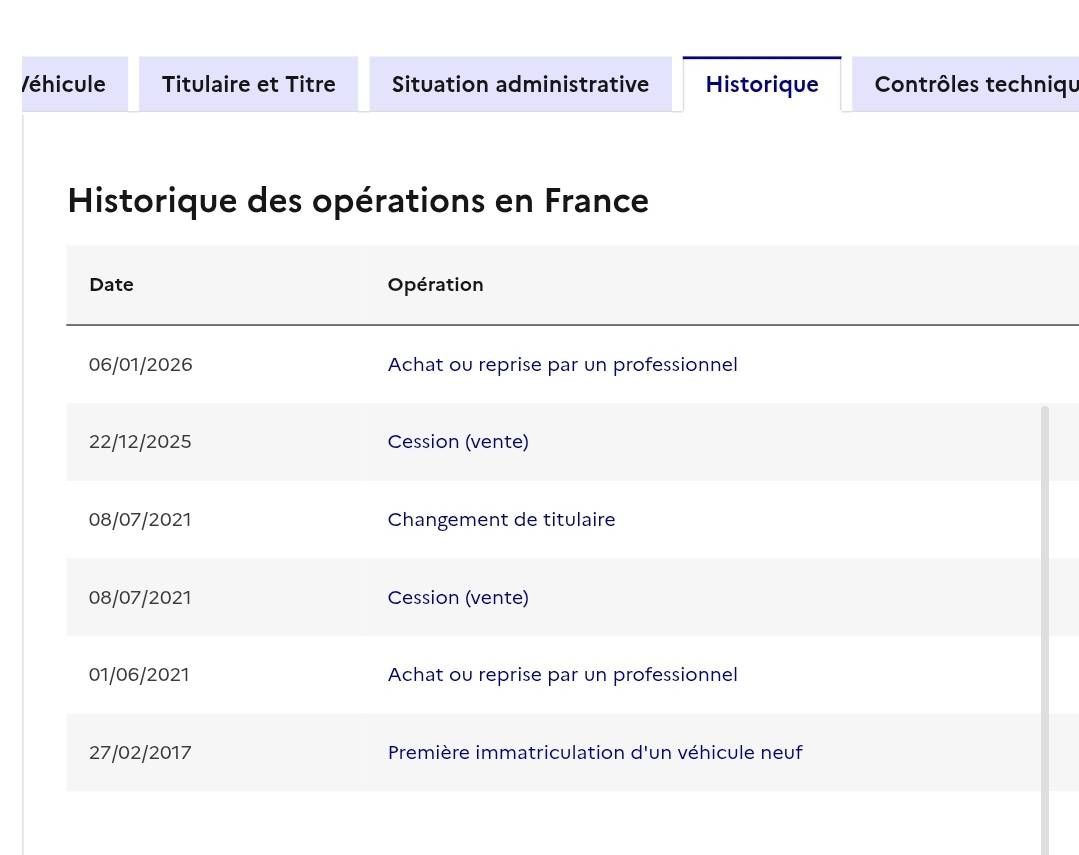1079x855 pixels.
Task: Go to the partially visible Véhicule tab
Action: coord(68,85)
